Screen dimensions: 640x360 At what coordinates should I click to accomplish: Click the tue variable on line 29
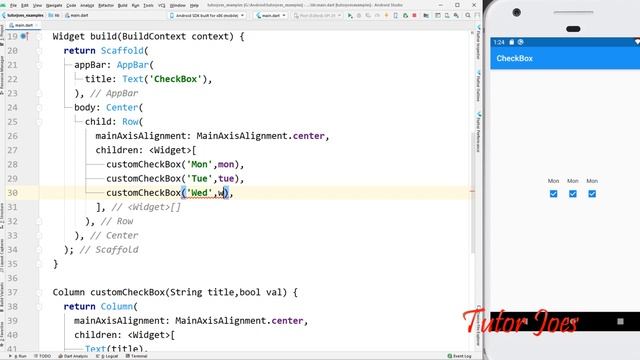[x=226, y=178]
